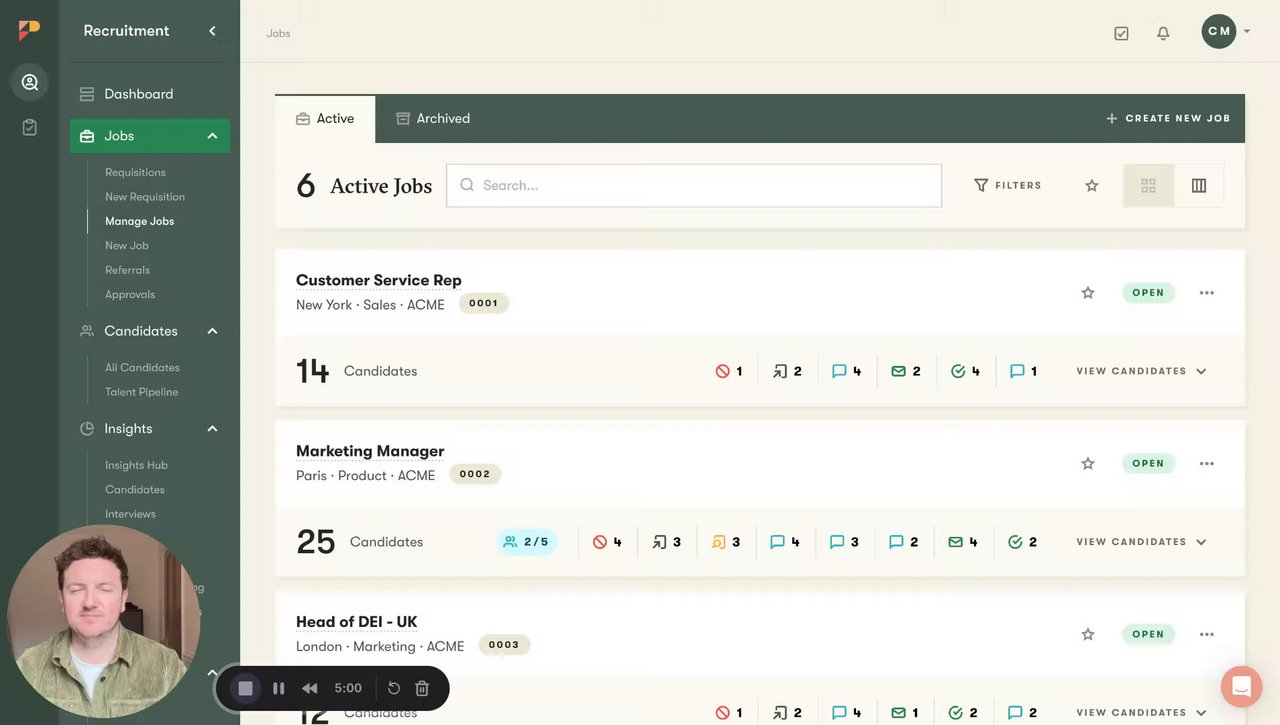
Task: Open the clipboard icon in left rail
Action: click(x=30, y=127)
